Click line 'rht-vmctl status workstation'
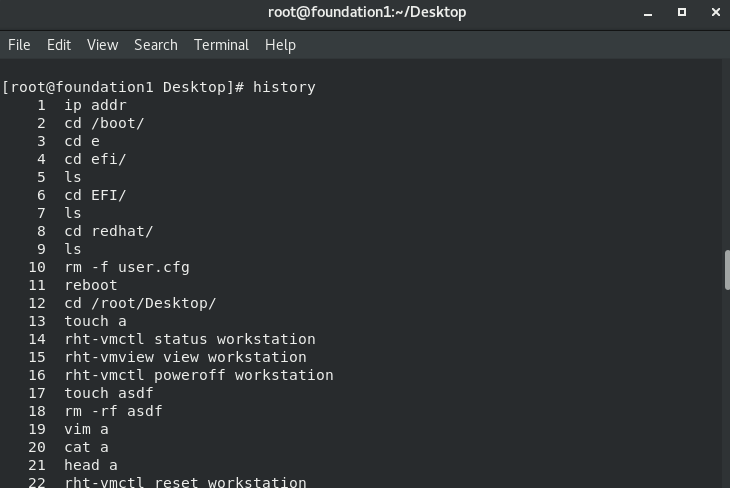Viewport: 730px width, 488px height. click(x=190, y=339)
